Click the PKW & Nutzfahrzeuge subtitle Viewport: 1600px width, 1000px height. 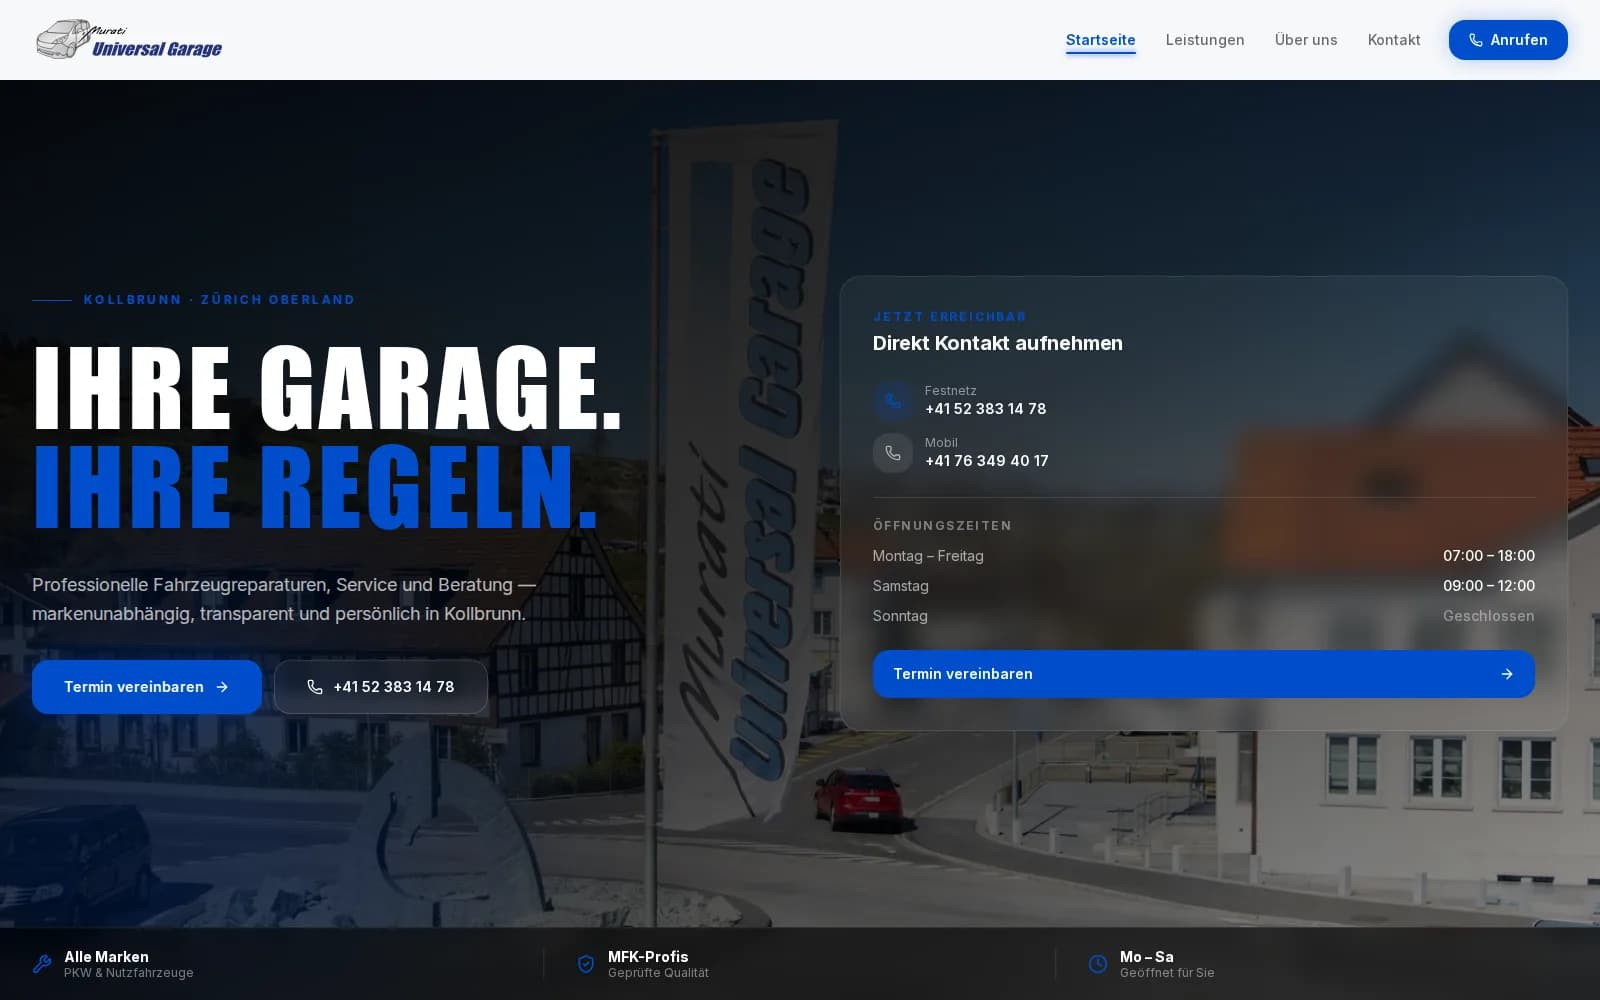[x=129, y=973]
